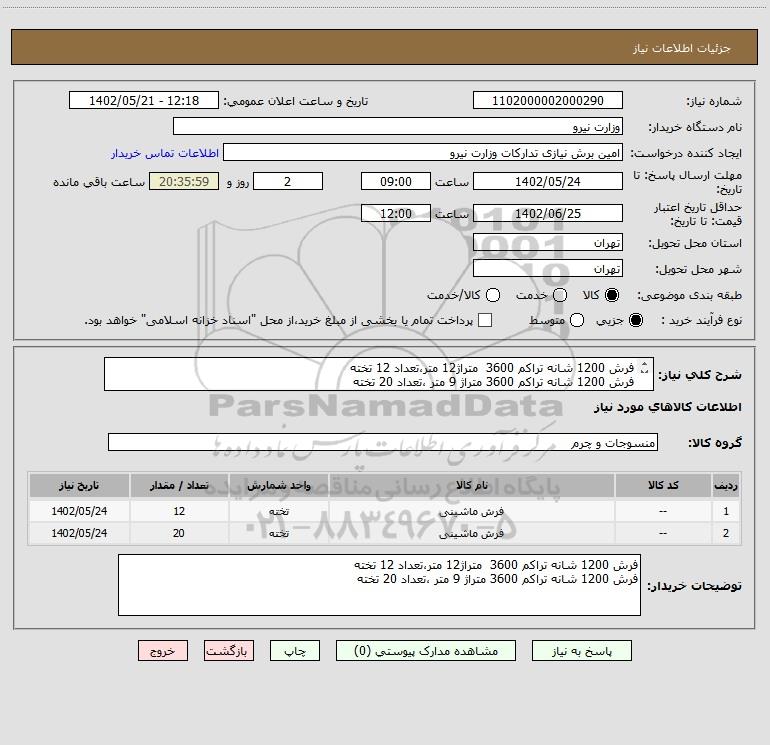Click فرش ماشینی in row 2
The width and height of the screenshot is (770, 745).
[471, 533]
